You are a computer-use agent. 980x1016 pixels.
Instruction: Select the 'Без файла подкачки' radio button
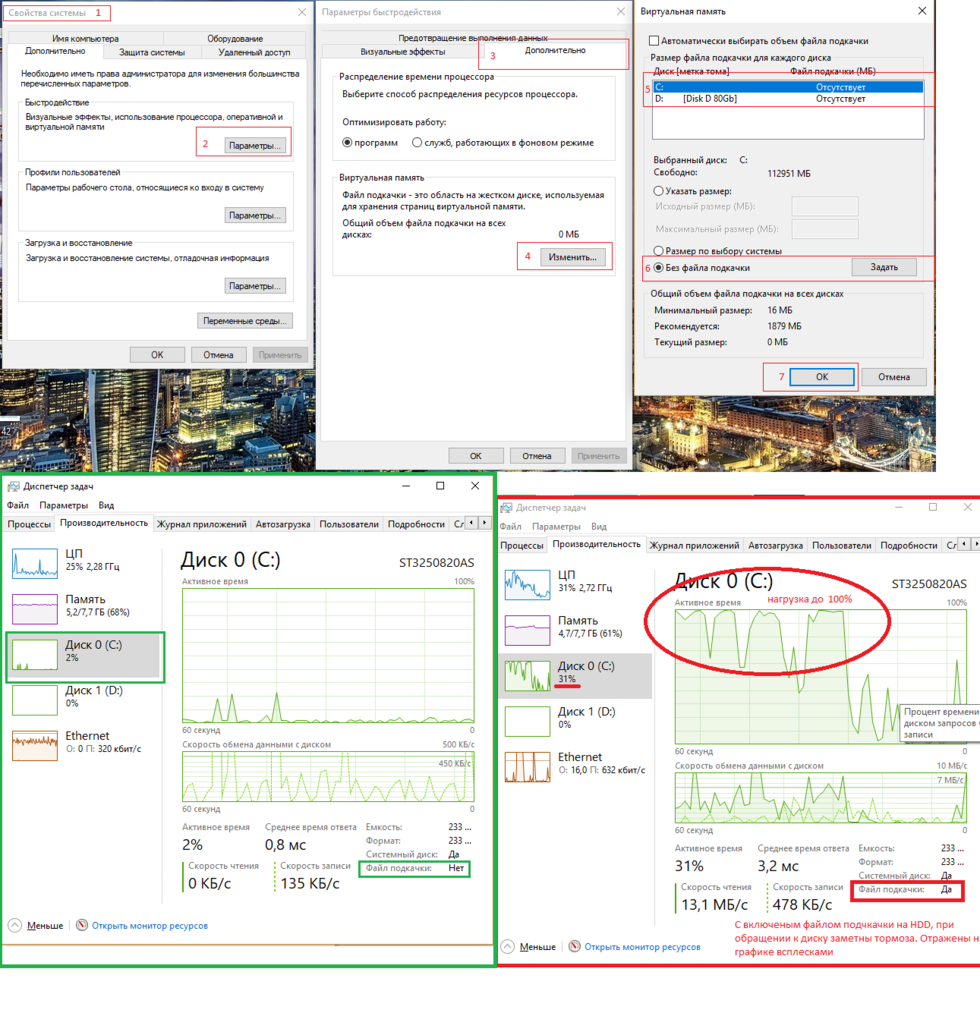pyautogui.click(x=658, y=268)
